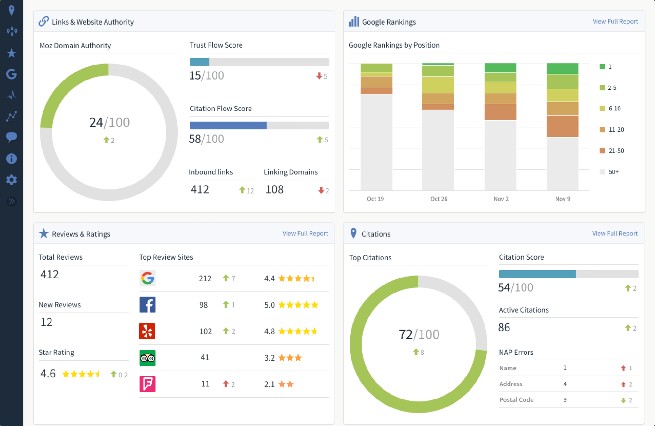The height and width of the screenshot is (426, 655).
Task: Open the info circle sidebar icon
Action: (12, 159)
